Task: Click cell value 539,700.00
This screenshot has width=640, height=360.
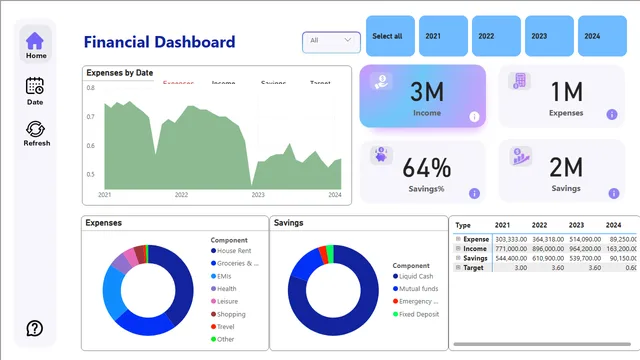Action: click(585, 258)
